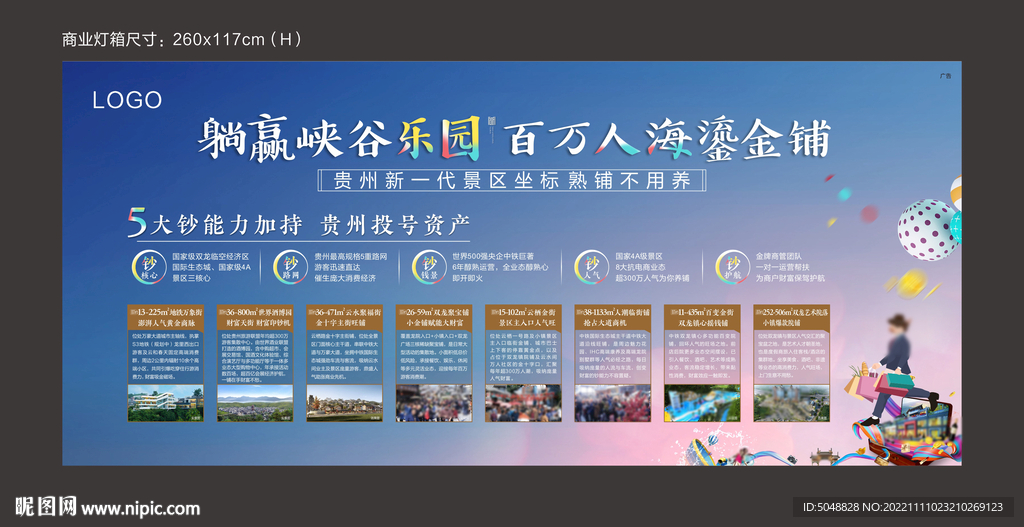Click the 13-225m² 地铁万象街 card header
The image size is (1024, 527).
(x=166, y=317)
